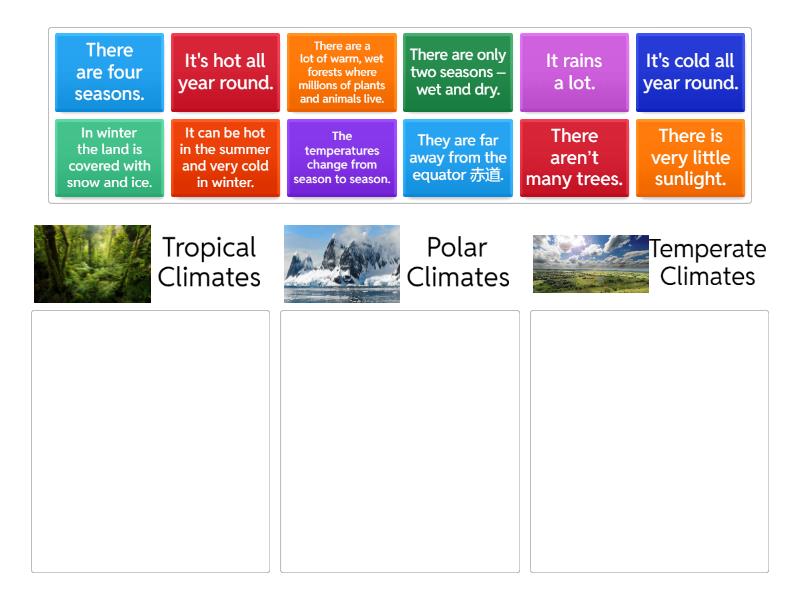Click the 'Tropical Climates' label
This screenshot has width=800, height=600.
tap(208, 263)
